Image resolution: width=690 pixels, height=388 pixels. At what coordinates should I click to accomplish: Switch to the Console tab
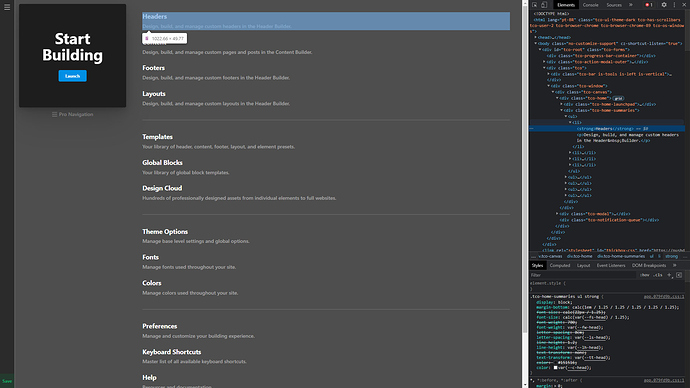pyautogui.click(x=591, y=5)
